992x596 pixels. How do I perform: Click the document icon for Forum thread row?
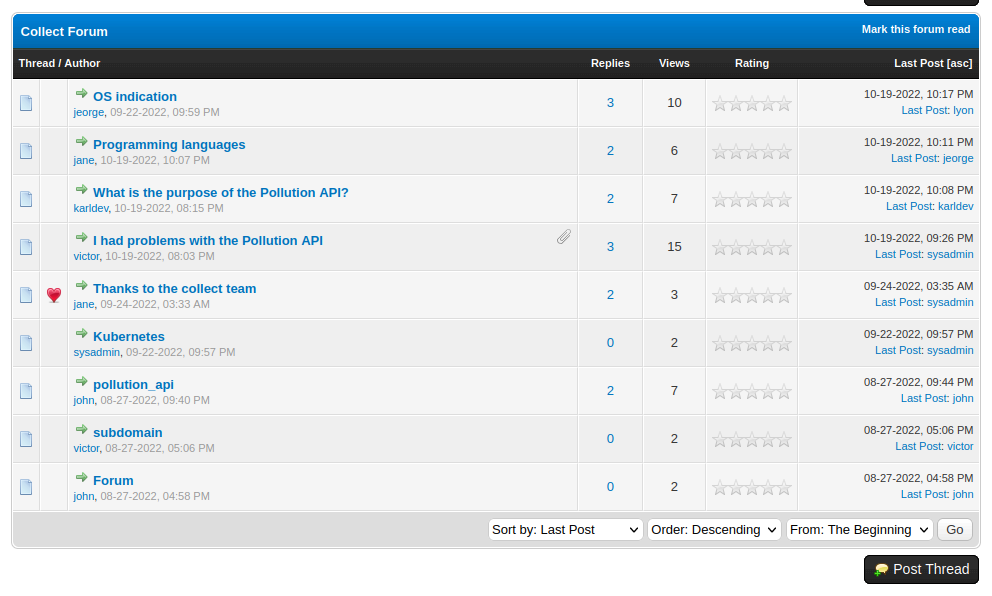(x=26, y=487)
